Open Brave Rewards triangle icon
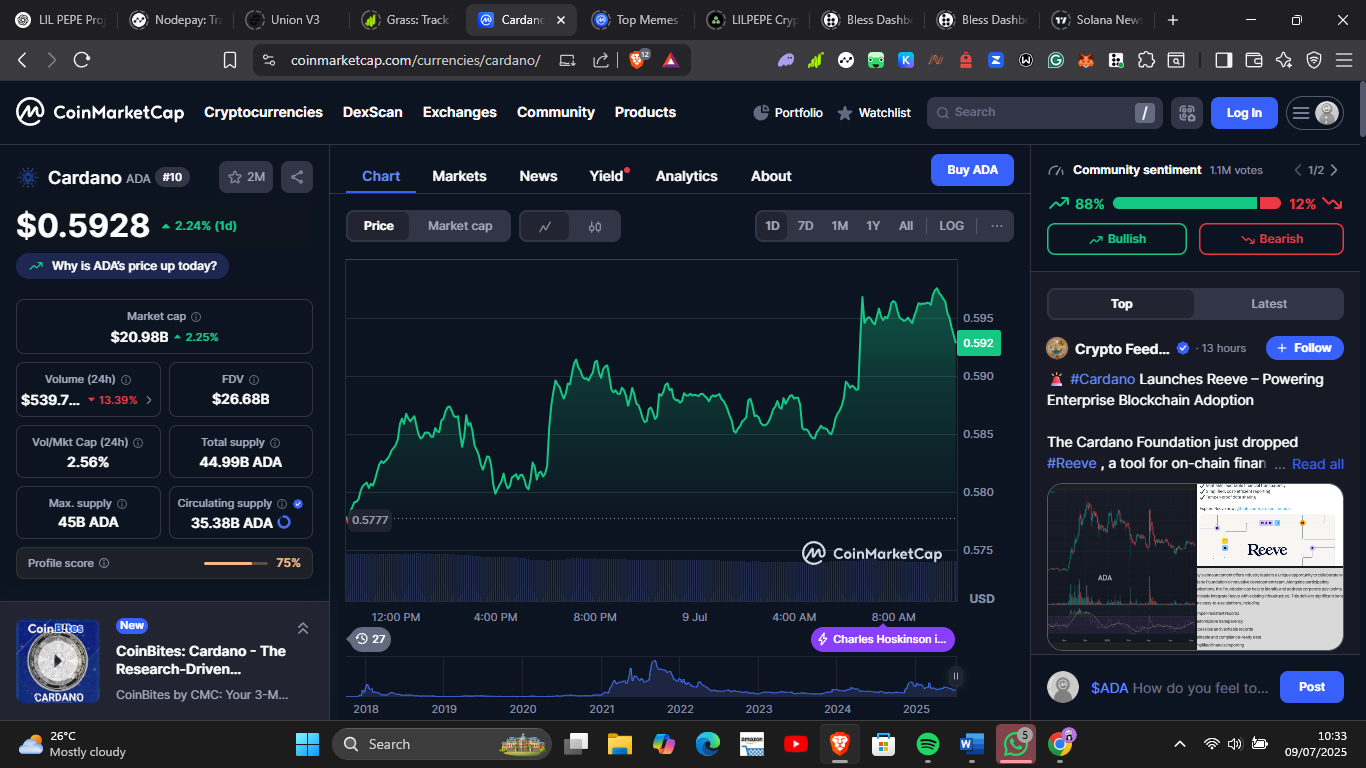 pyautogui.click(x=670, y=60)
